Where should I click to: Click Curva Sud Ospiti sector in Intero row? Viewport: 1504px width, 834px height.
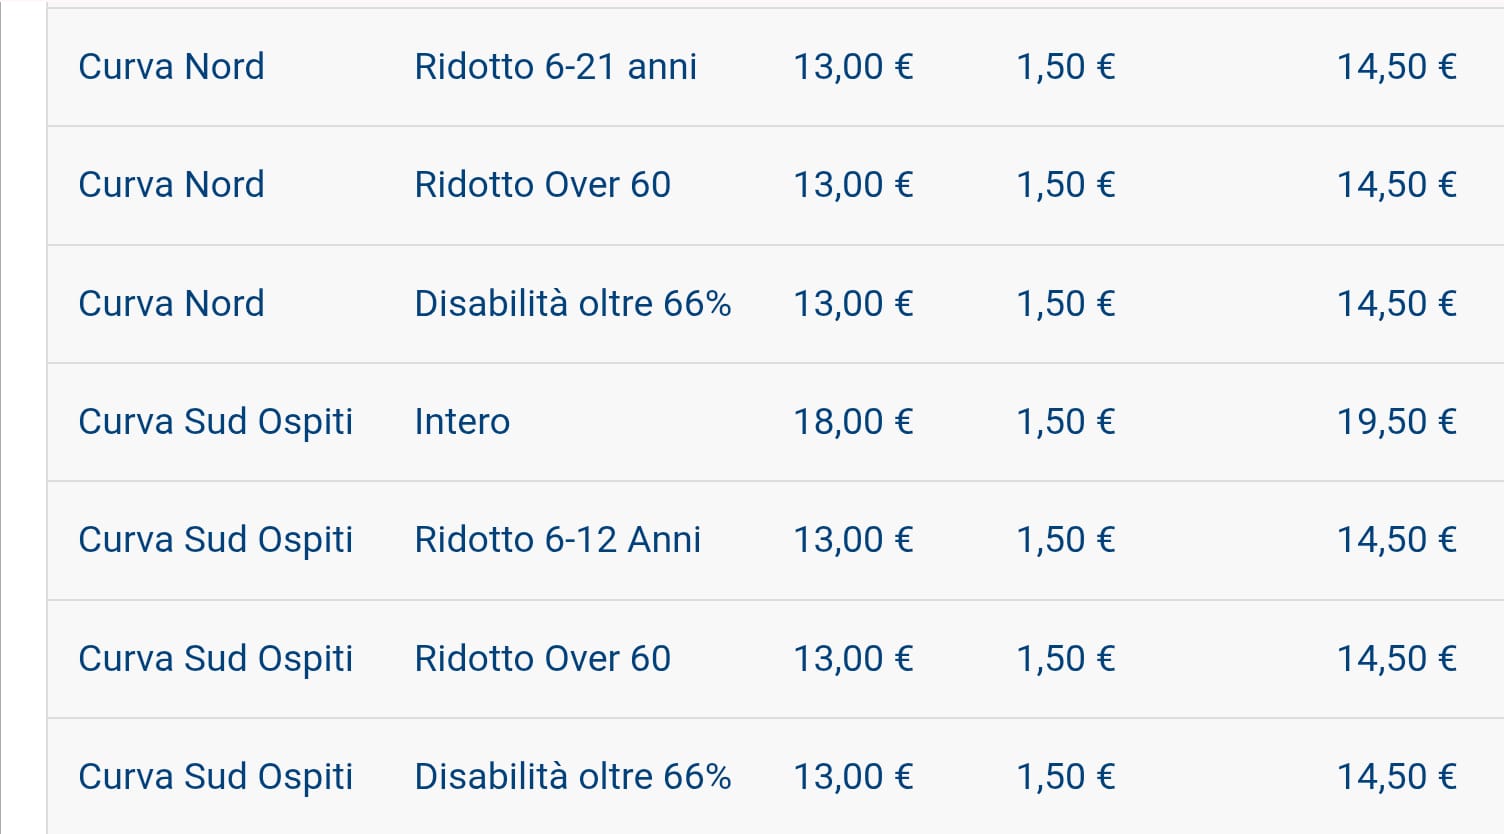215,422
